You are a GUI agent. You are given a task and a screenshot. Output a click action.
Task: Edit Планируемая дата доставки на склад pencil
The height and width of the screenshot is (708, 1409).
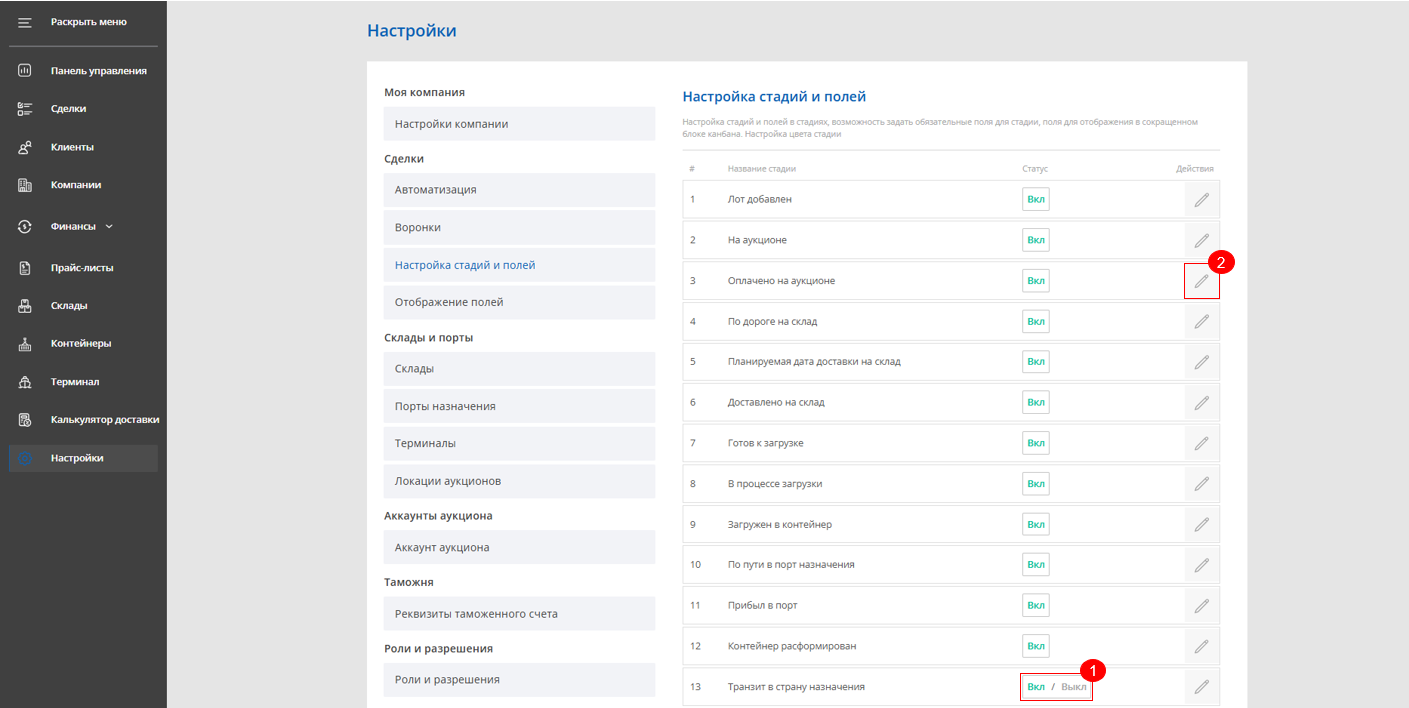click(1201, 362)
